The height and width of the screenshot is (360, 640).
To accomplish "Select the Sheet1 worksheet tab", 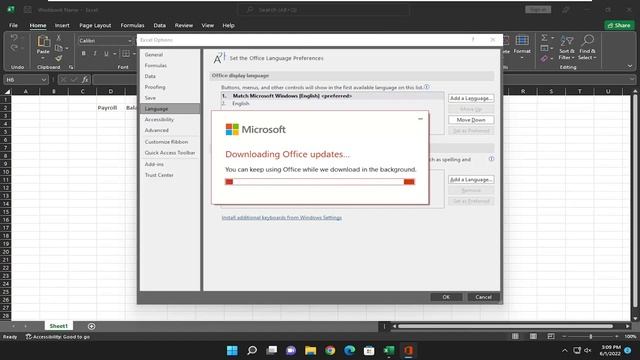I will click(59, 326).
